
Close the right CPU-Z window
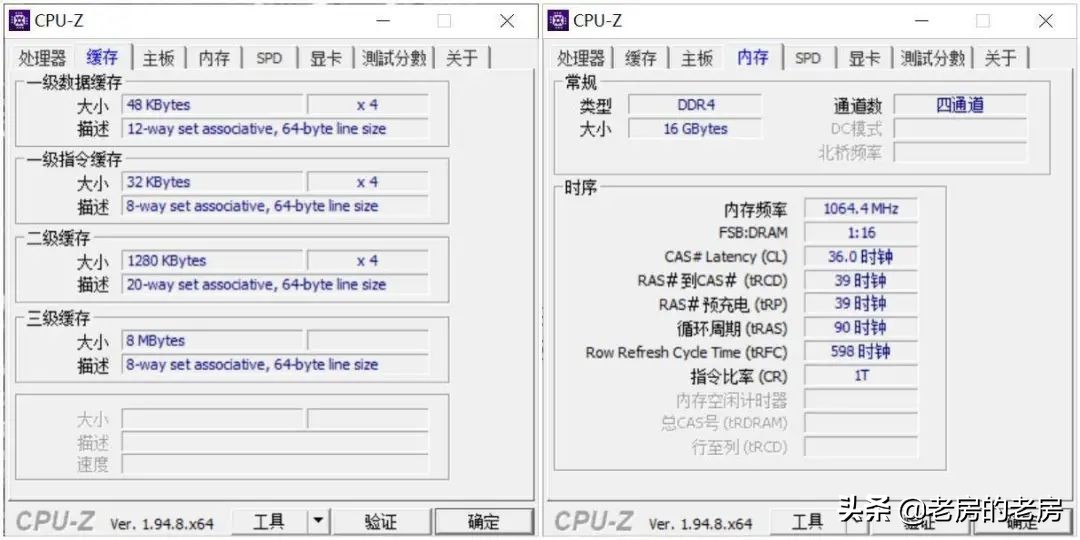coord(1046,21)
